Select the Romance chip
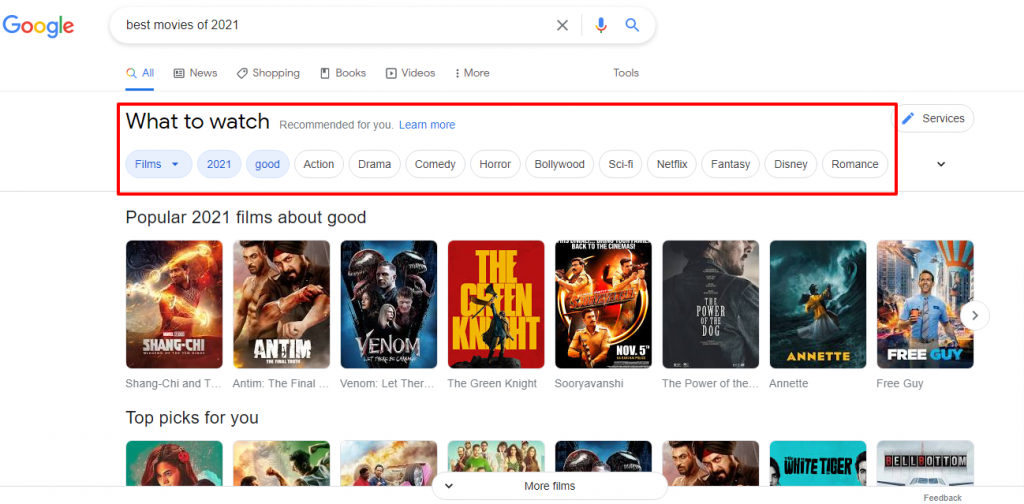Image resolution: width=1024 pixels, height=504 pixels. click(855, 164)
